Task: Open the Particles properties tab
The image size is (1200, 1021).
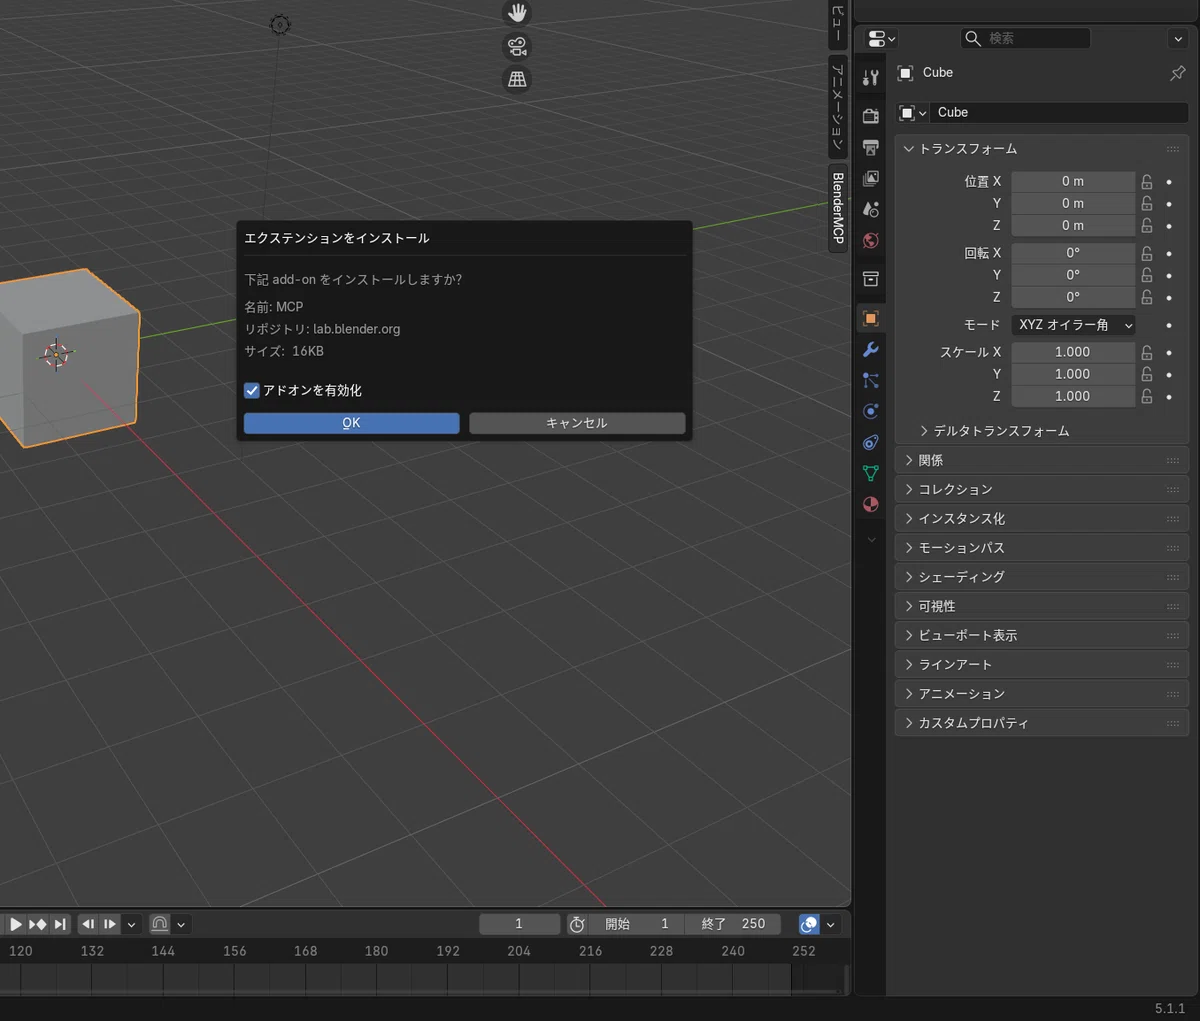Action: (x=871, y=380)
